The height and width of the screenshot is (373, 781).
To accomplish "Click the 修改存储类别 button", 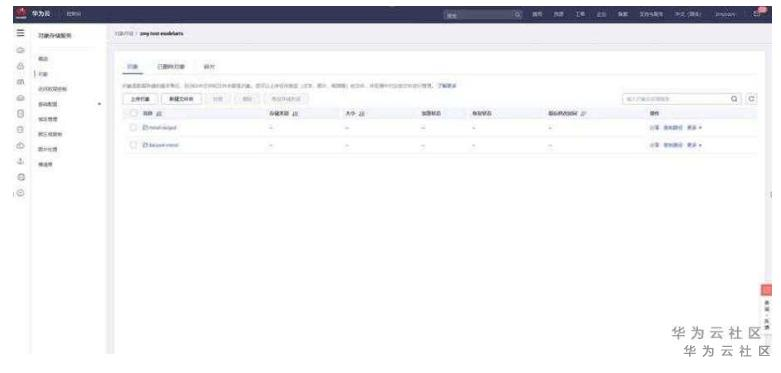I will 286,99.
